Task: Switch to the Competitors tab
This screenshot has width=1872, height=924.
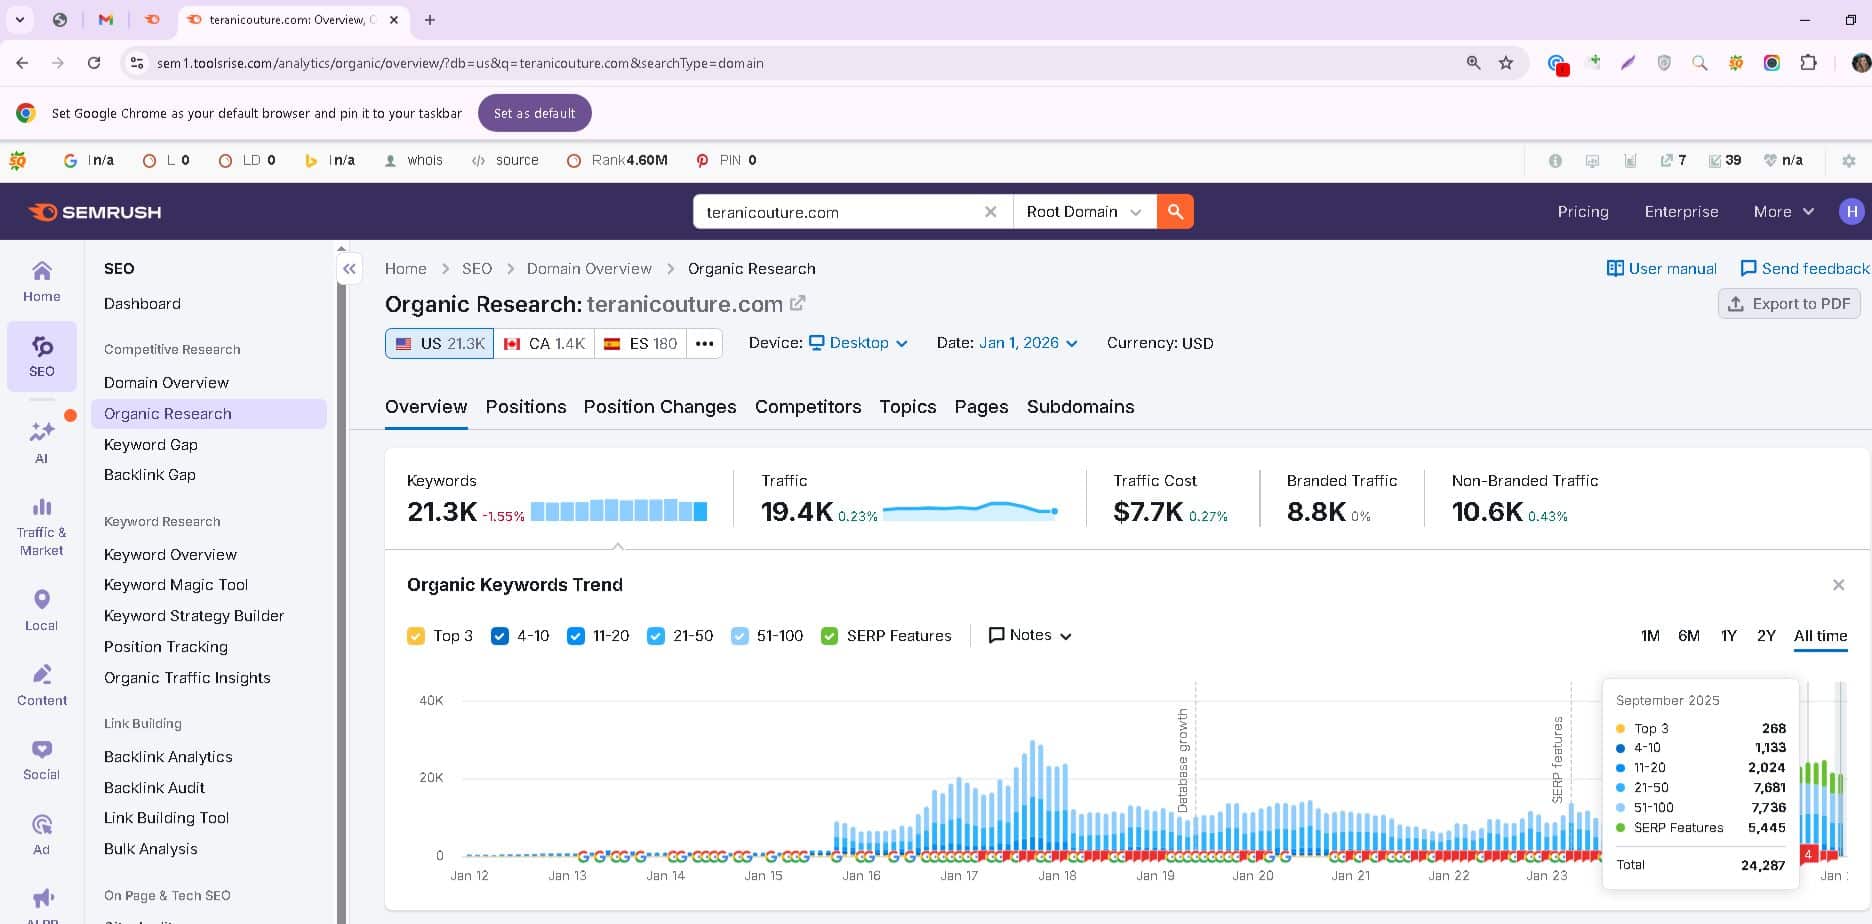Action: 808,407
